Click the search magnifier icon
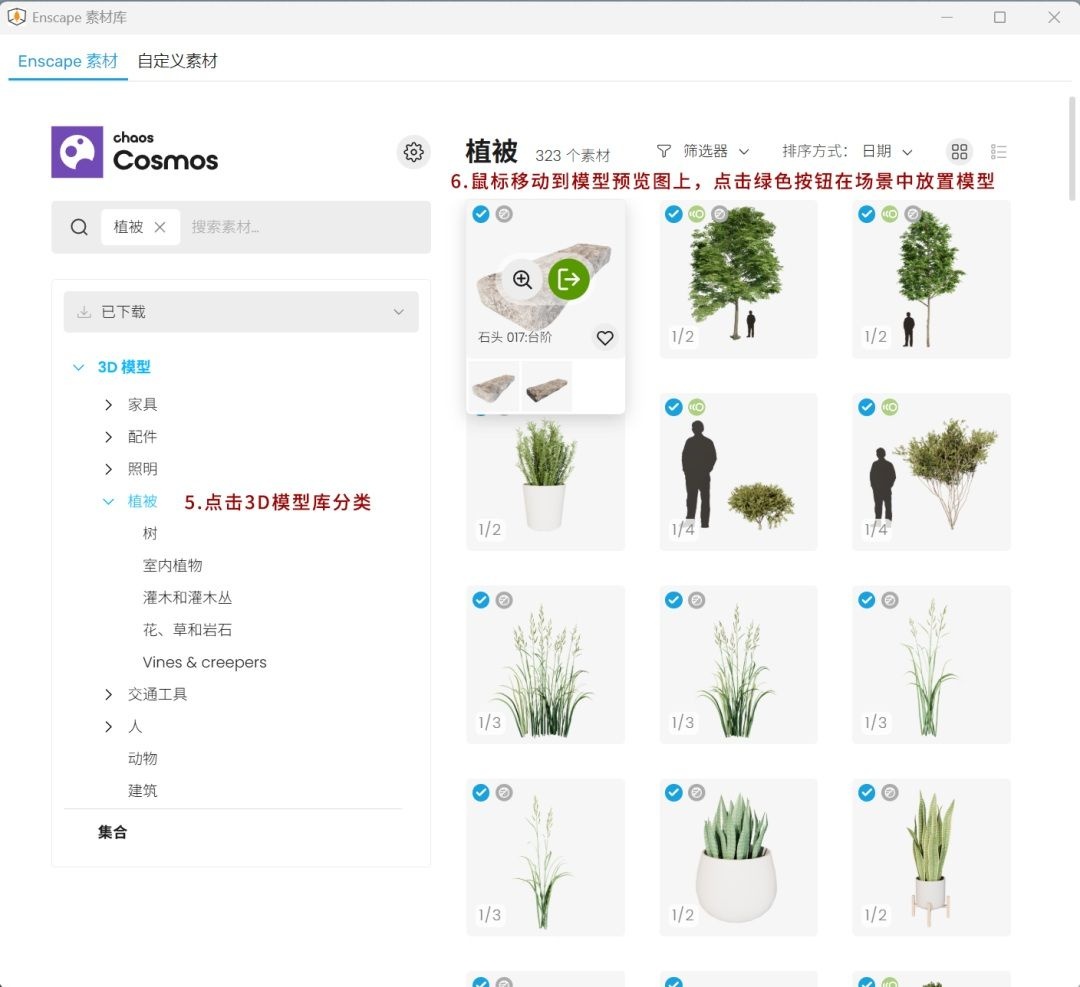 click(79, 227)
